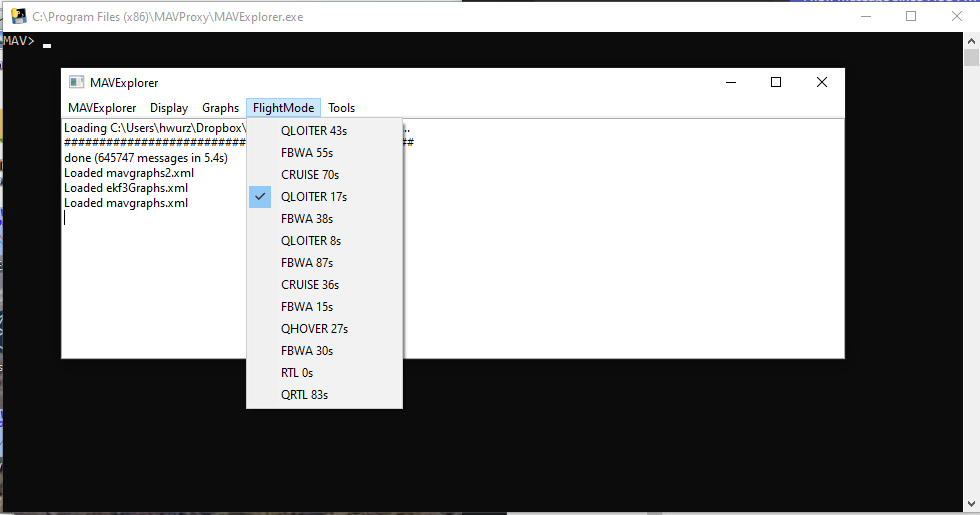Uncheck the QLOITER 17s flight mode
Viewport: 980px width, 515px height.
[313, 197]
